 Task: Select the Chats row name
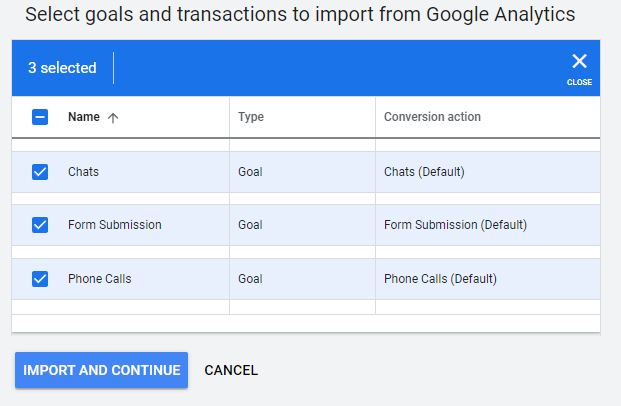coord(83,172)
